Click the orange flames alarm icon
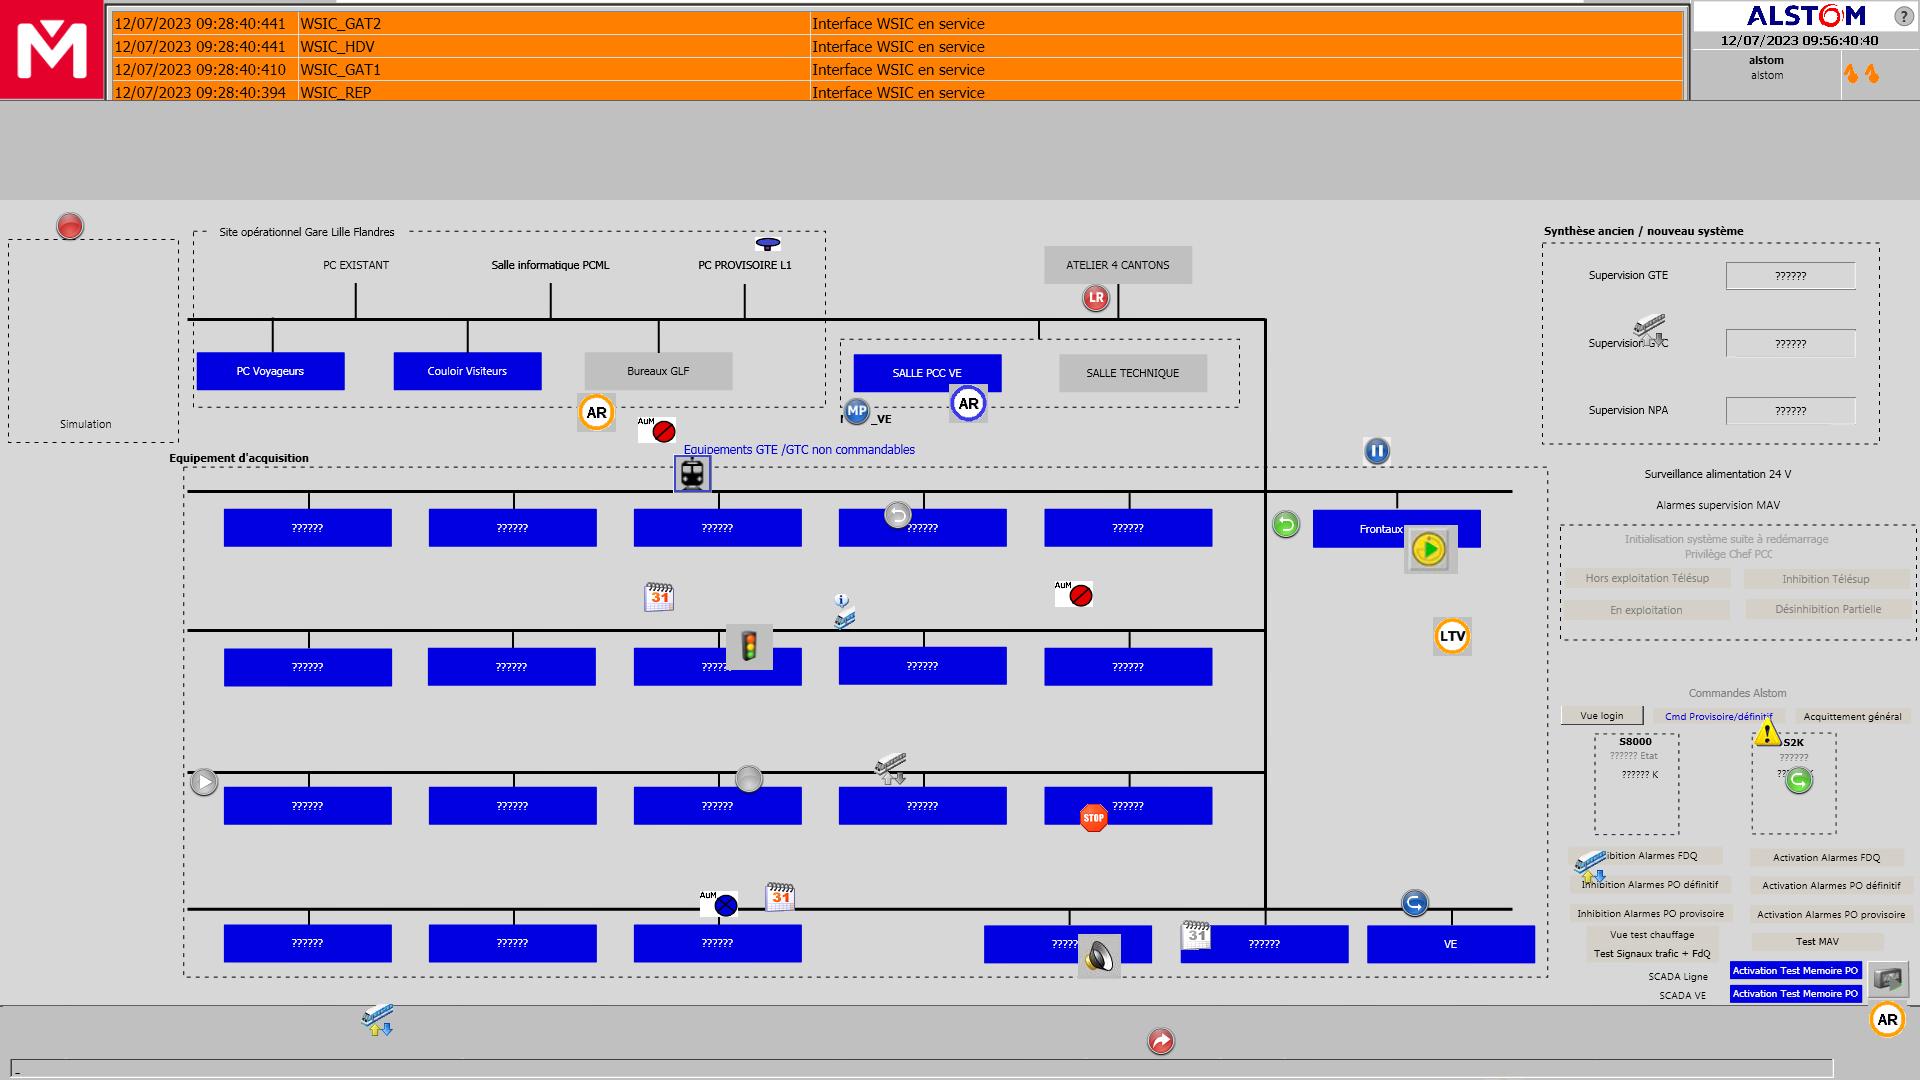 pos(1861,74)
